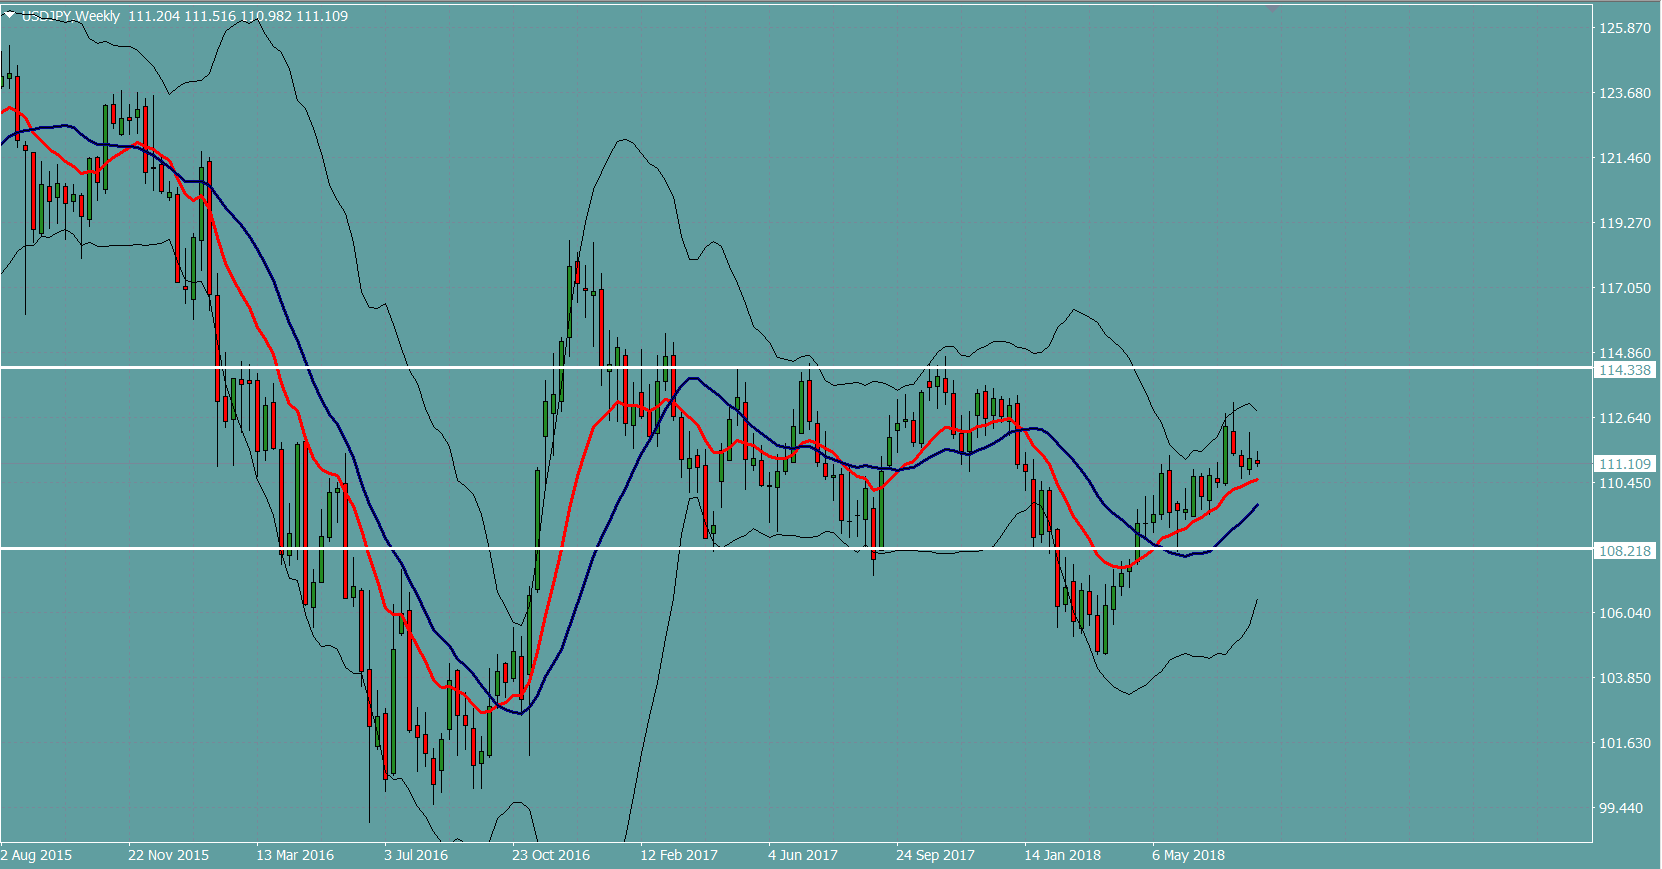The image size is (1662, 869).
Task: Select the 114.338 horizontal line price label
Action: point(1625,370)
